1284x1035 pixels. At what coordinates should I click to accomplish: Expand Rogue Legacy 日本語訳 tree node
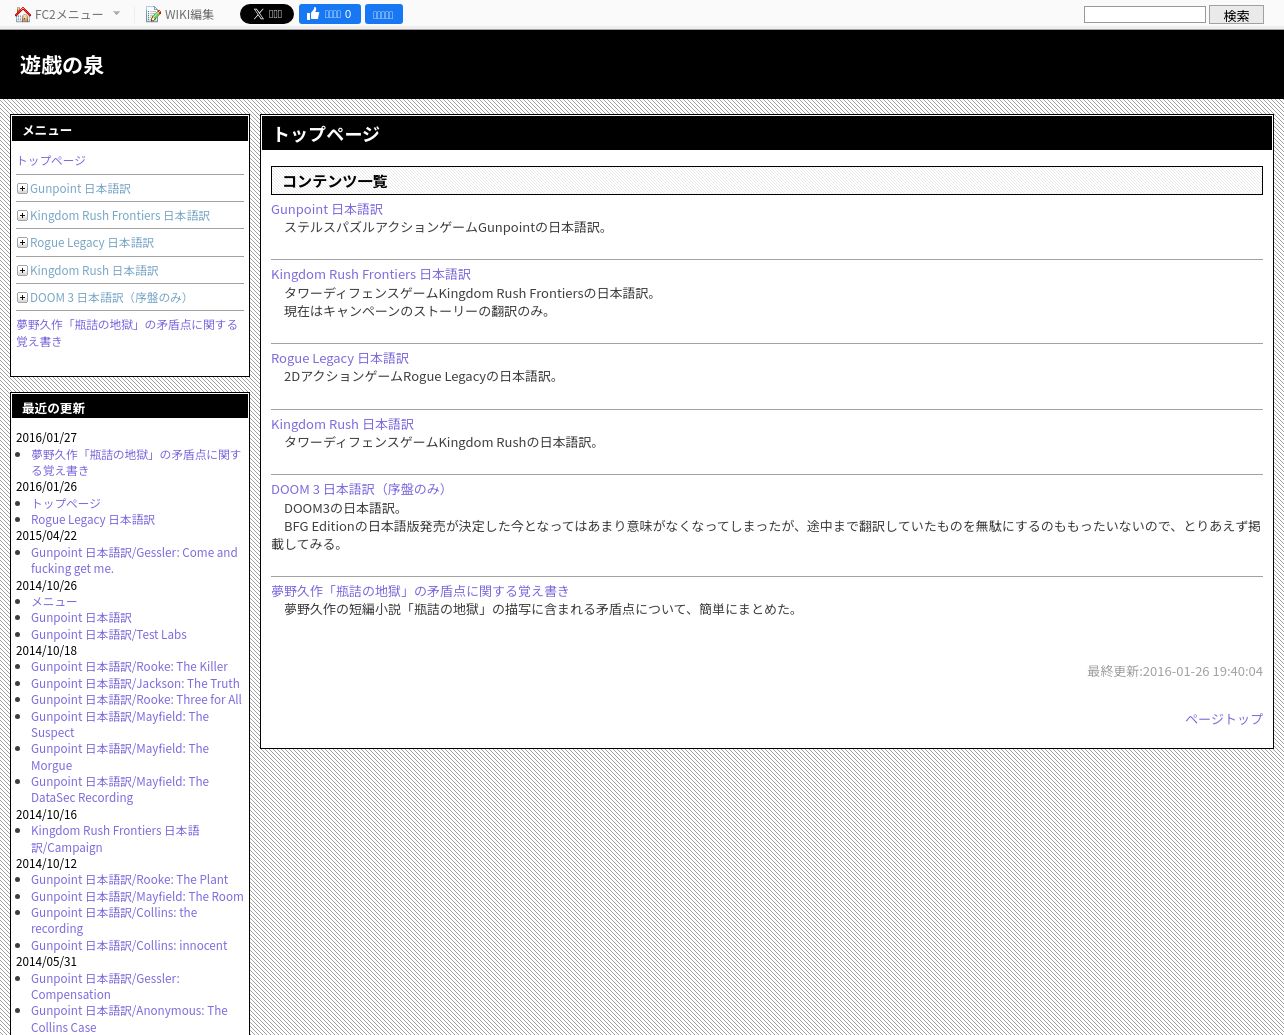[22, 242]
